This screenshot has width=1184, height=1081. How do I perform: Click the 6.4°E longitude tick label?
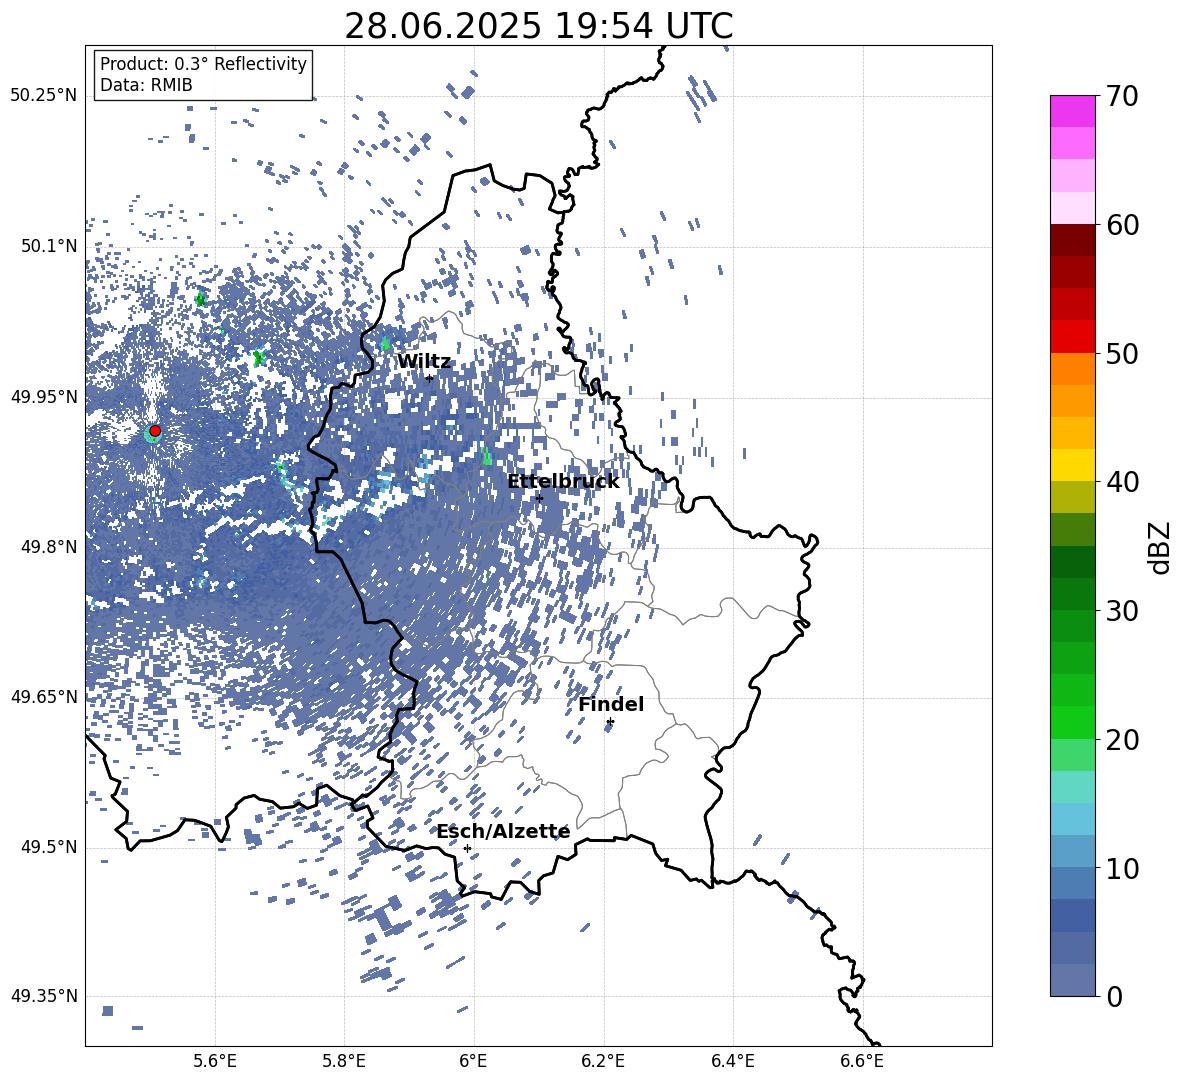click(x=732, y=1061)
